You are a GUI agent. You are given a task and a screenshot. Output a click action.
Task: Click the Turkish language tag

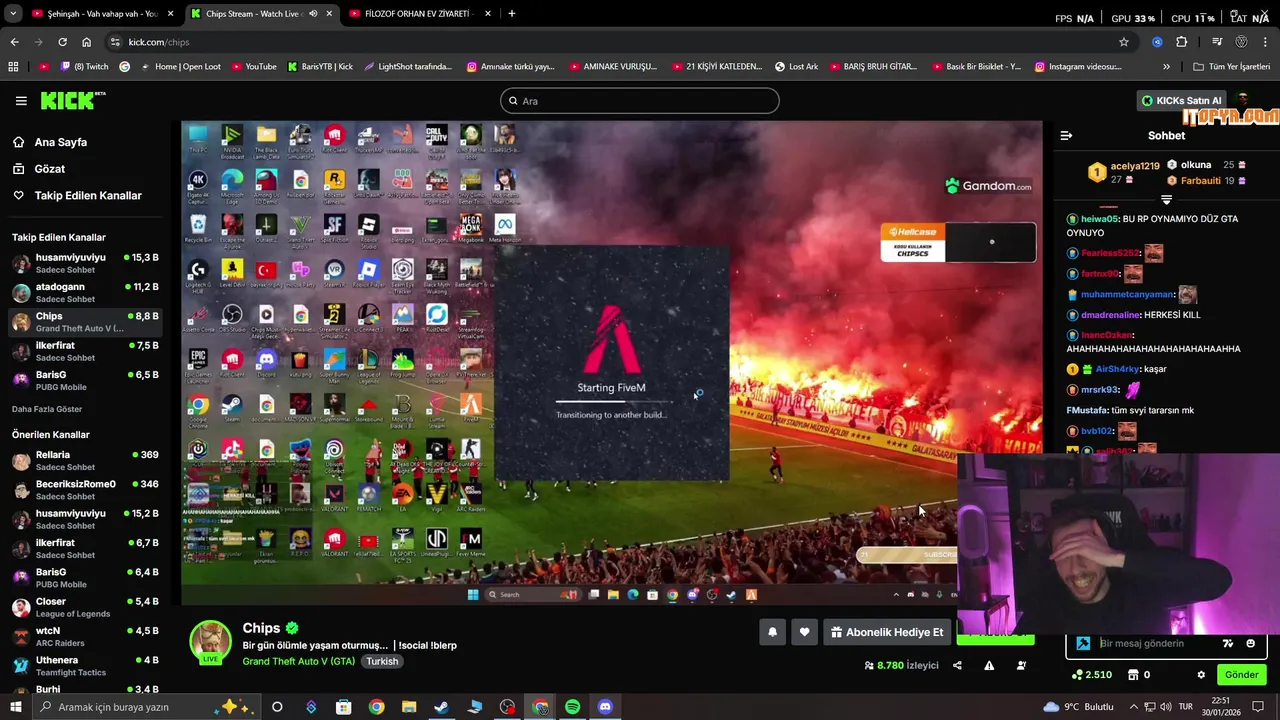pos(381,661)
